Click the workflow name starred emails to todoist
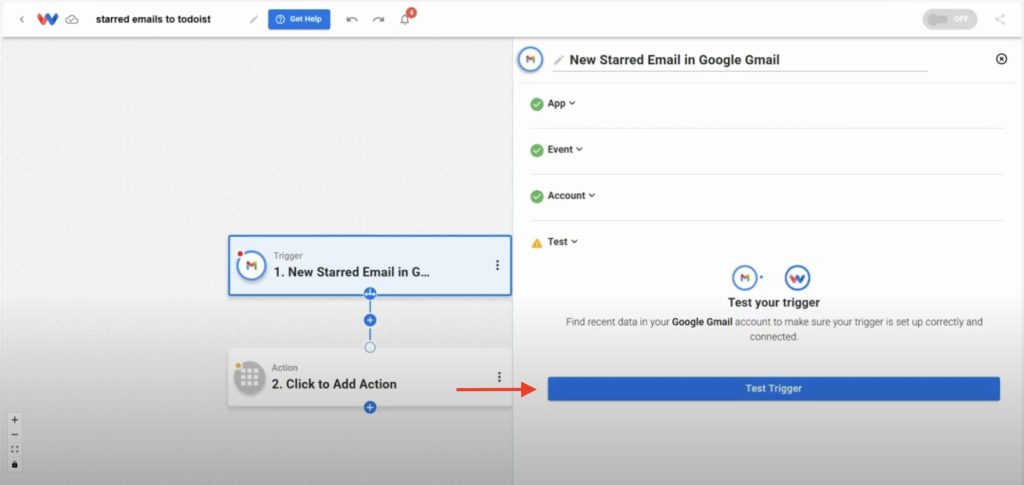 pyautogui.click(x=153, y=19)
